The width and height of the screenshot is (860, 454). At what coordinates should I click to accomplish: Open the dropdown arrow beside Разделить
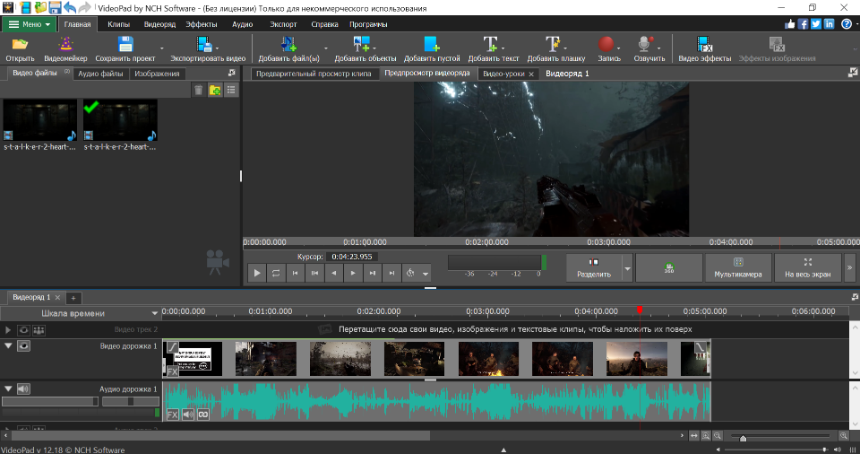click(627, 268)
